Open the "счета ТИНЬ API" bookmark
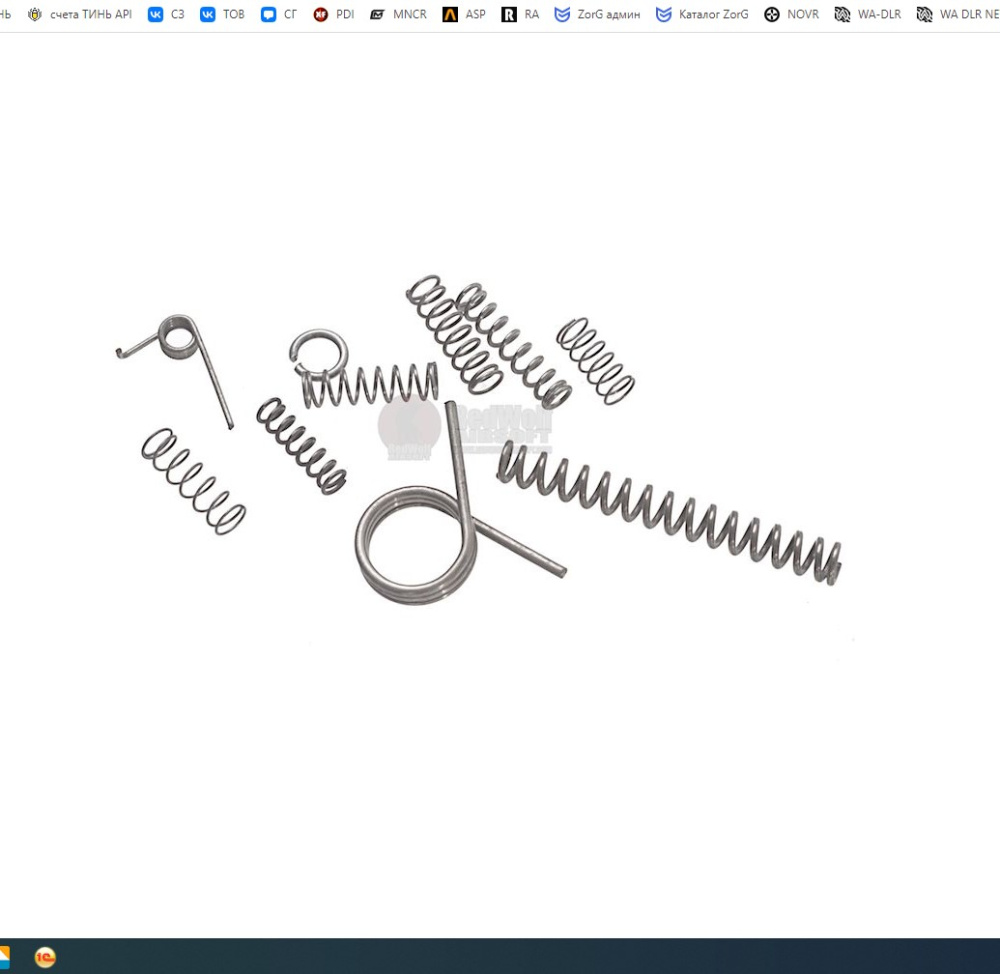 point(80,14)
